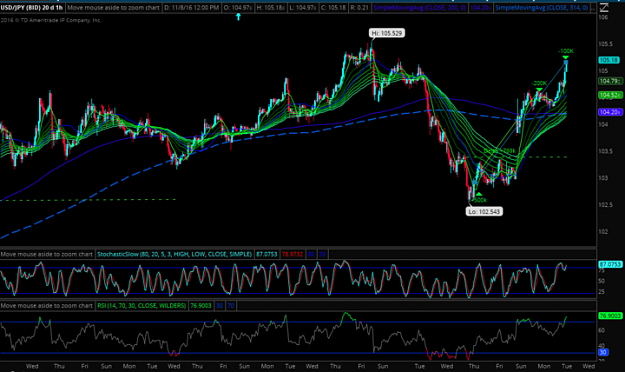Screen dimensions: 625x372
Task: Click the chart expand icon at top right
Action: (x=604, y=7)
